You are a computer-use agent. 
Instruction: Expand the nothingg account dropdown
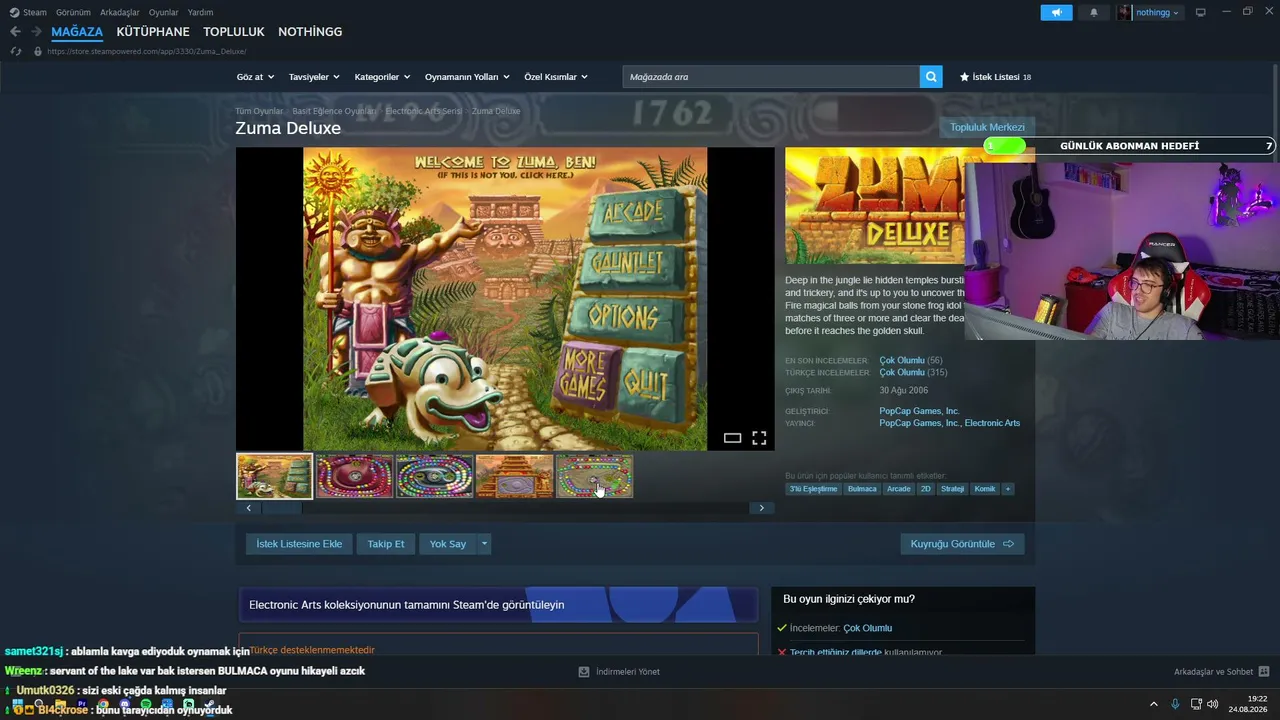click(x=1157, y=12)
